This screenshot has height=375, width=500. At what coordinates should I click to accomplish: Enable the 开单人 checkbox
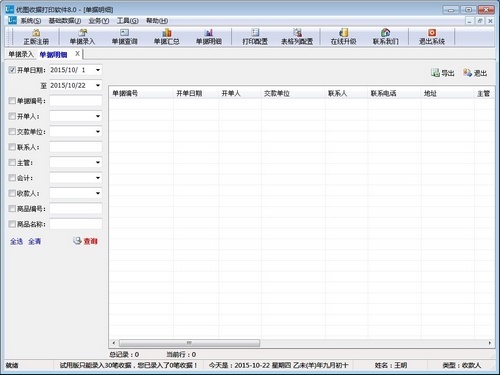(x=12, y=116)
